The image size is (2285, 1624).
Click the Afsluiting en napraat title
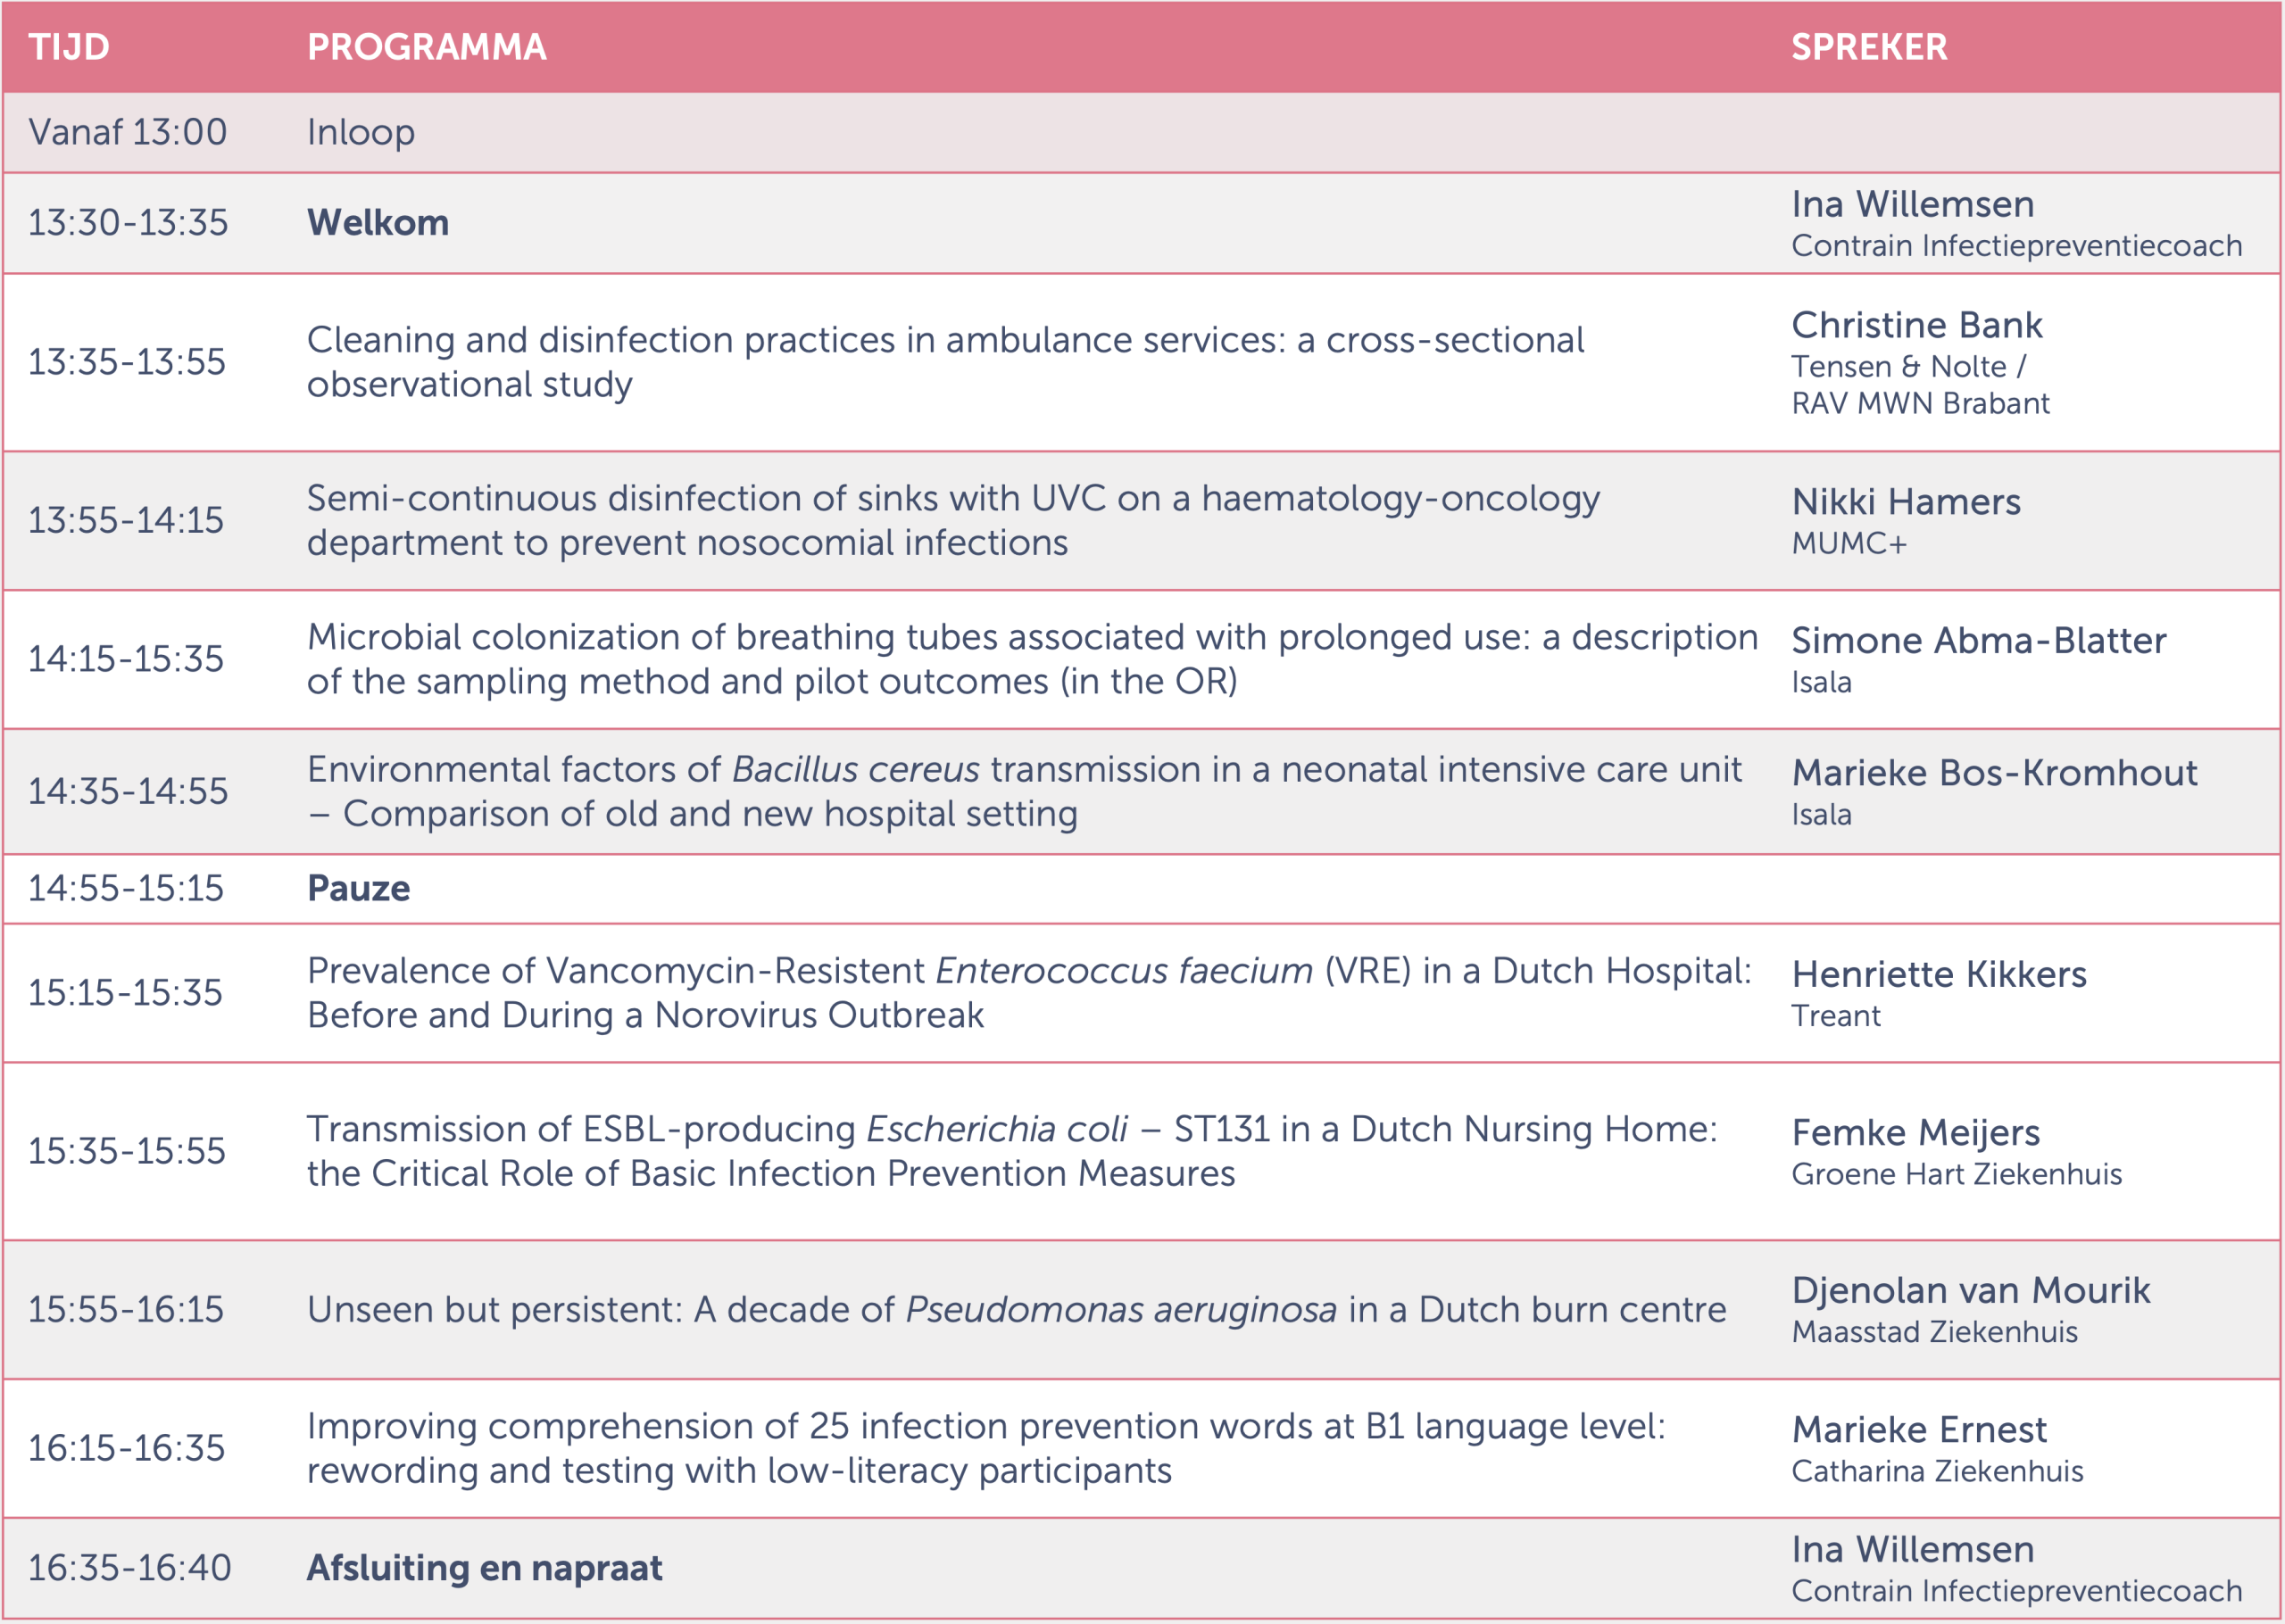(484, 1567)
